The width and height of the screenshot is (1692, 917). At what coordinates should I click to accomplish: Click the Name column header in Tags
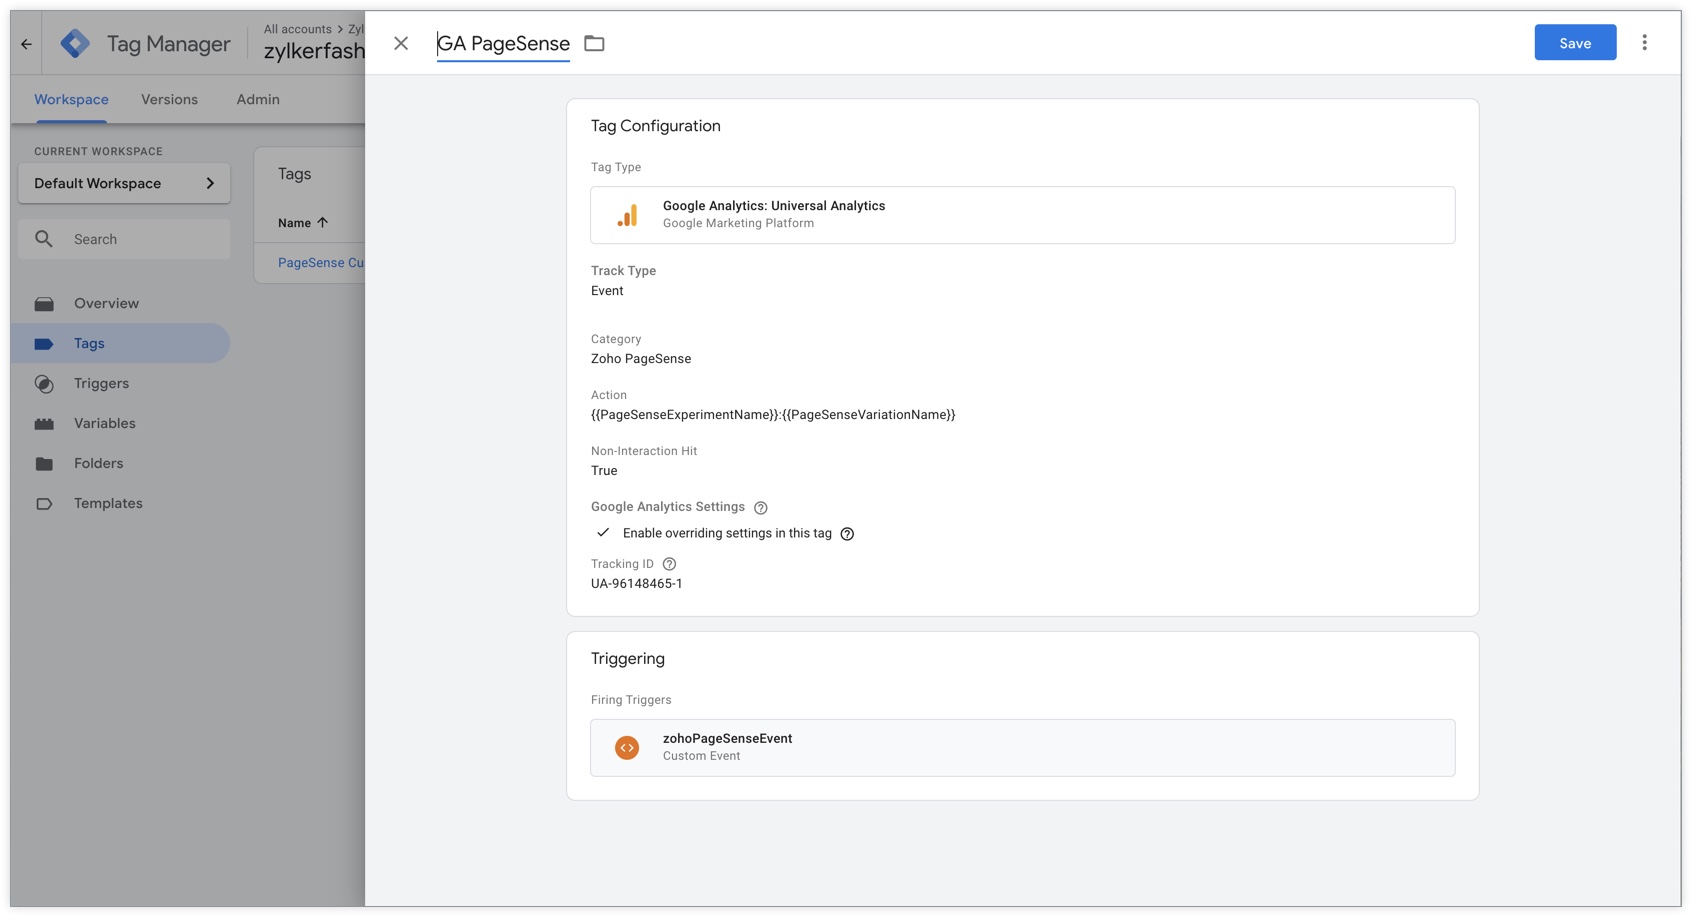(x=294, y=223)
